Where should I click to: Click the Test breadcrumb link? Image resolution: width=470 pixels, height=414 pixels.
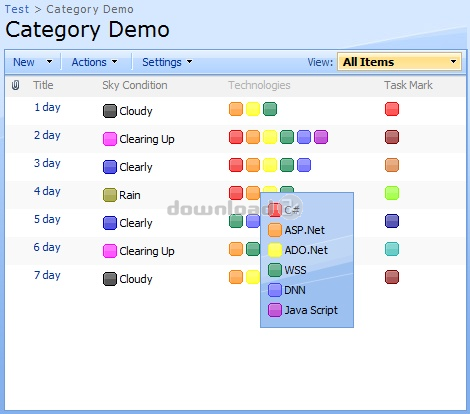click(x=17, y=9)
